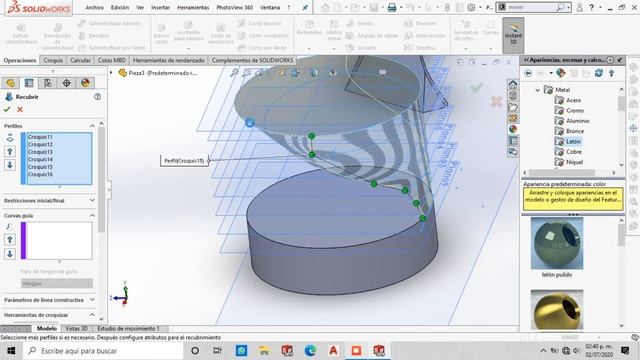Collapse the Curvas guía section

coord(92,216)
